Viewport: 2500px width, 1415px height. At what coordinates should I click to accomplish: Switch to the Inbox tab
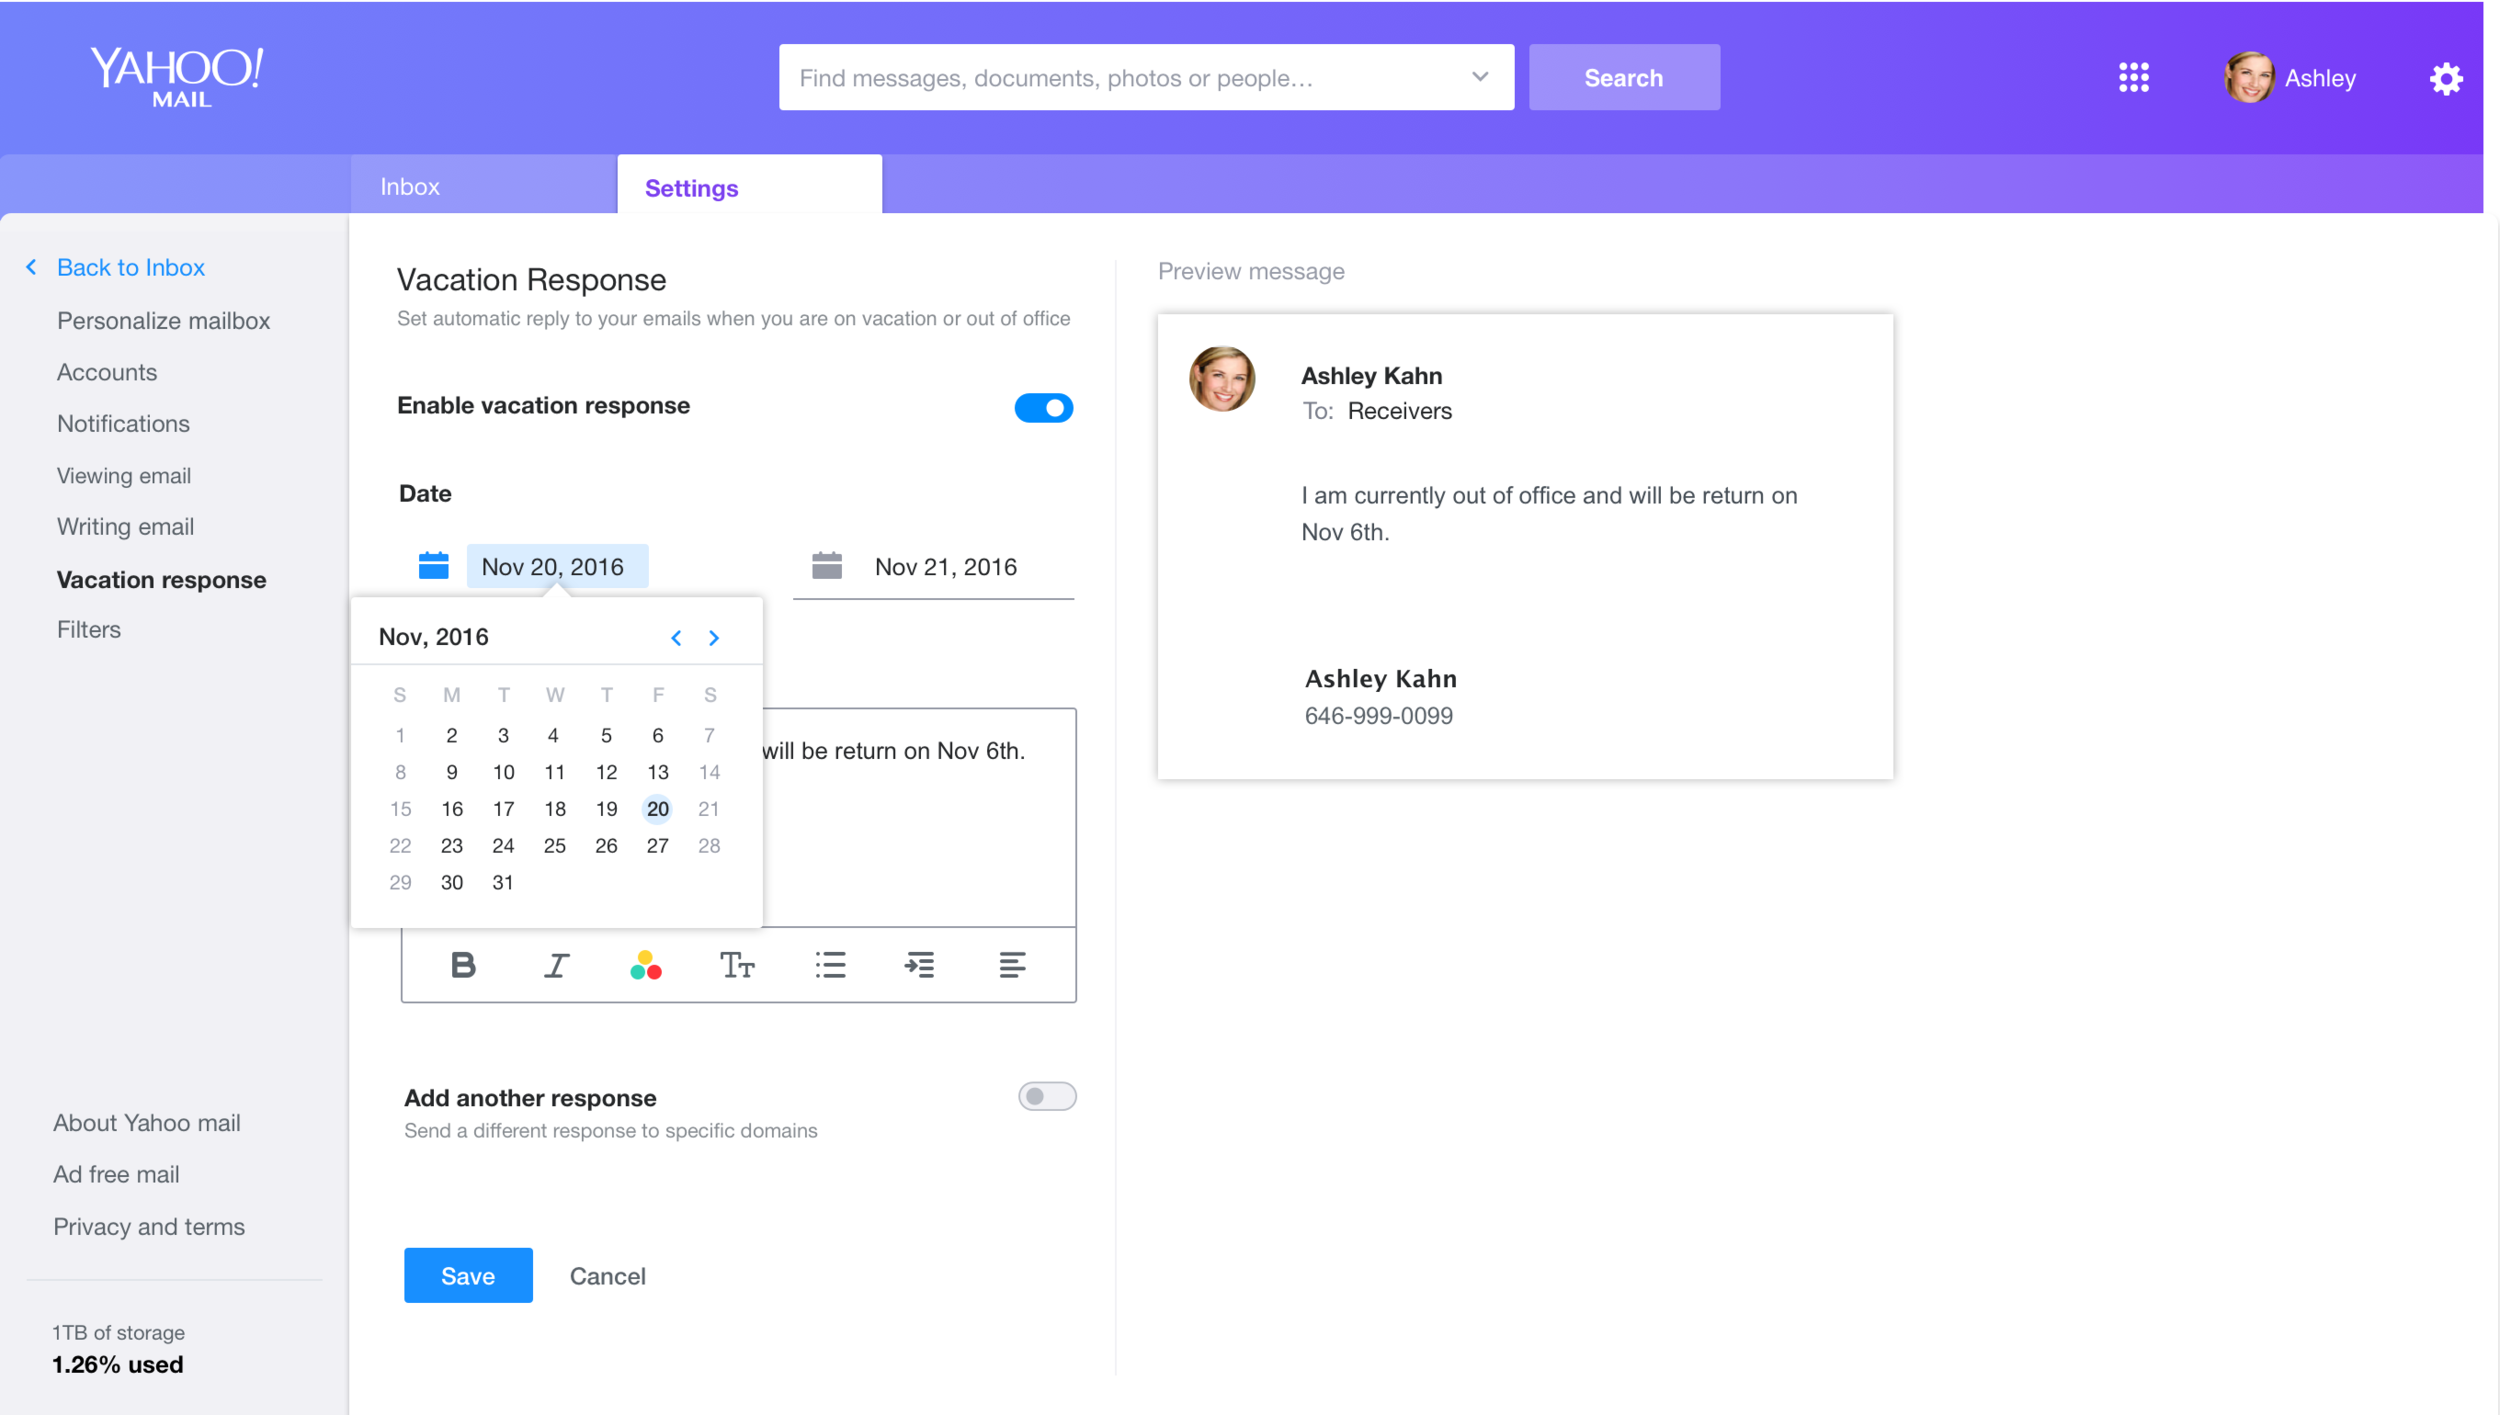(410, 187)
